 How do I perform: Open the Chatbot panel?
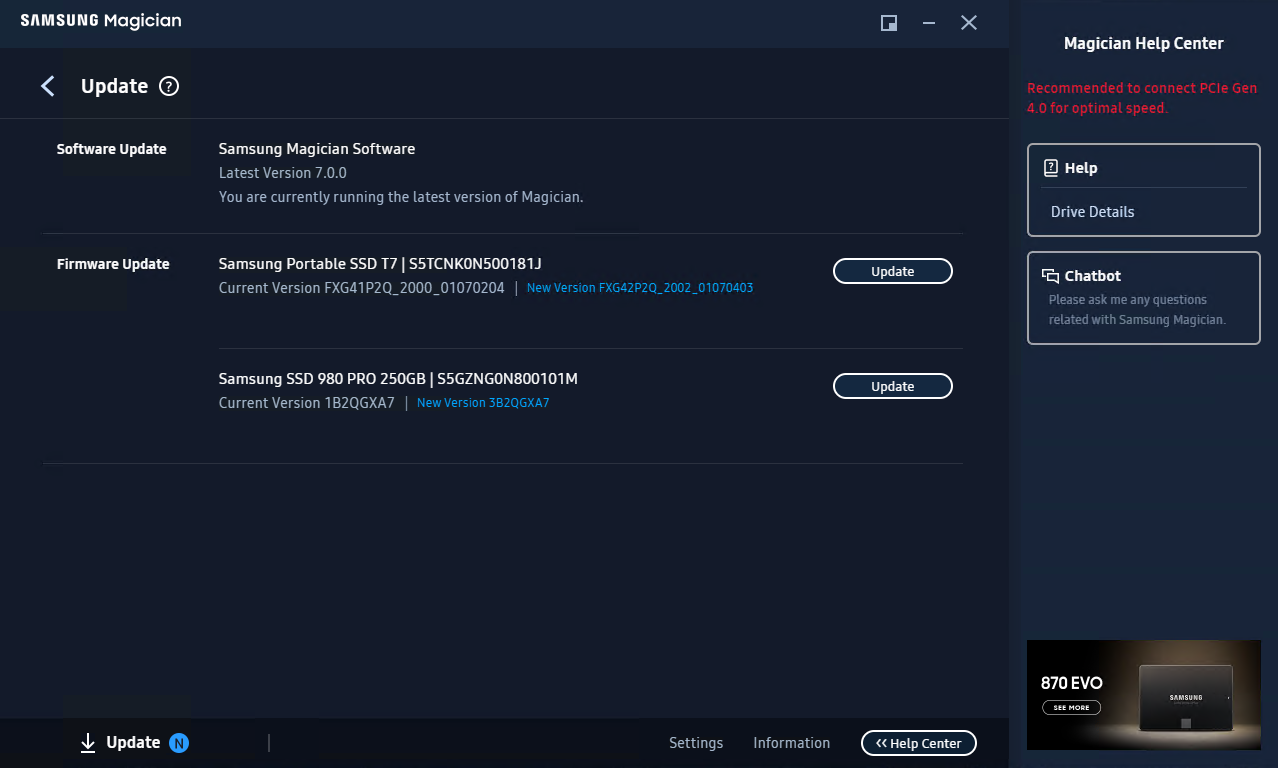coord(1144,298)
